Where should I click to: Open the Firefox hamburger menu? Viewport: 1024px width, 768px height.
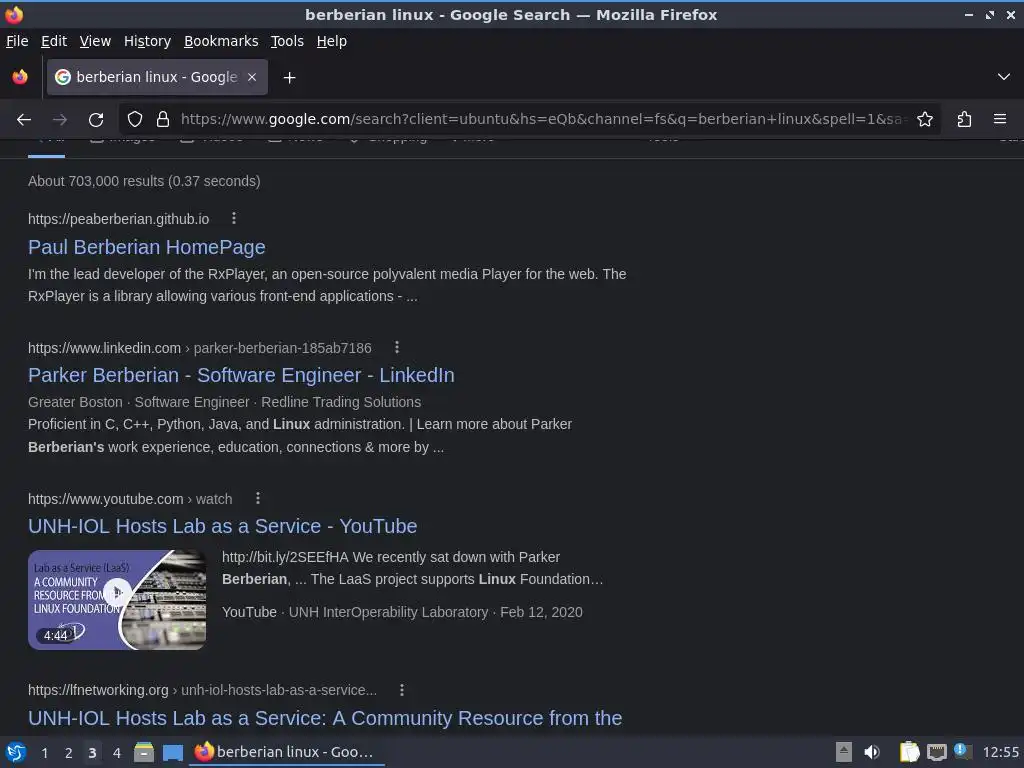(x=1000, y=120)
